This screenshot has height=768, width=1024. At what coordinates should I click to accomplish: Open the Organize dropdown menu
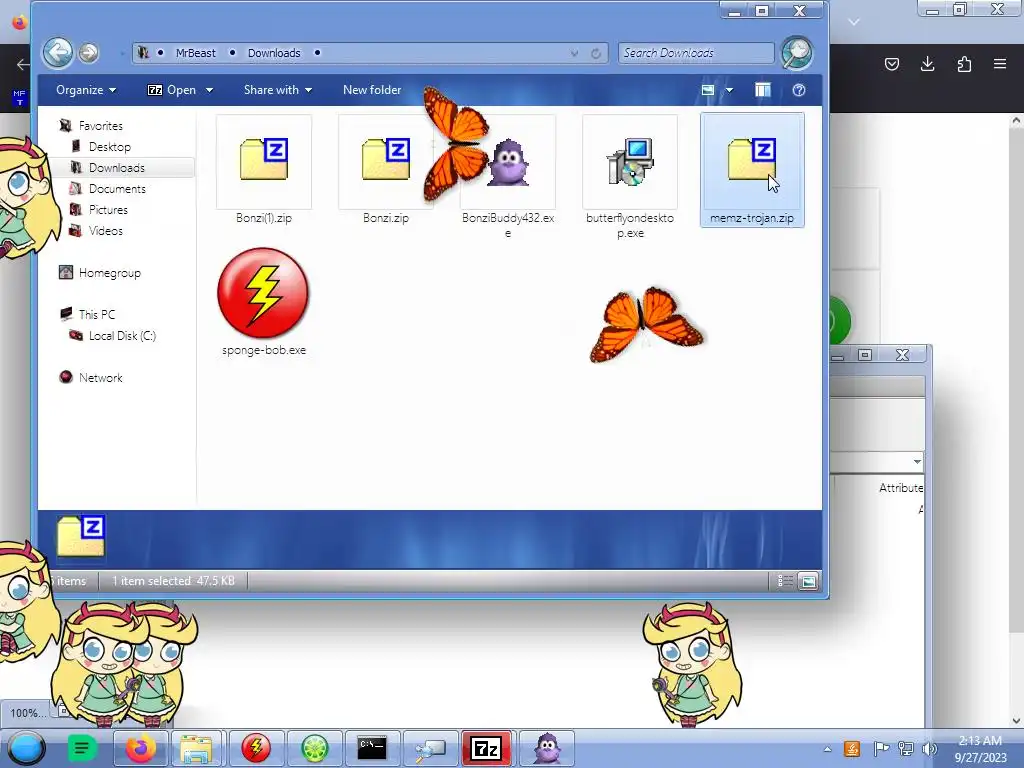click(x=86, y=90)
